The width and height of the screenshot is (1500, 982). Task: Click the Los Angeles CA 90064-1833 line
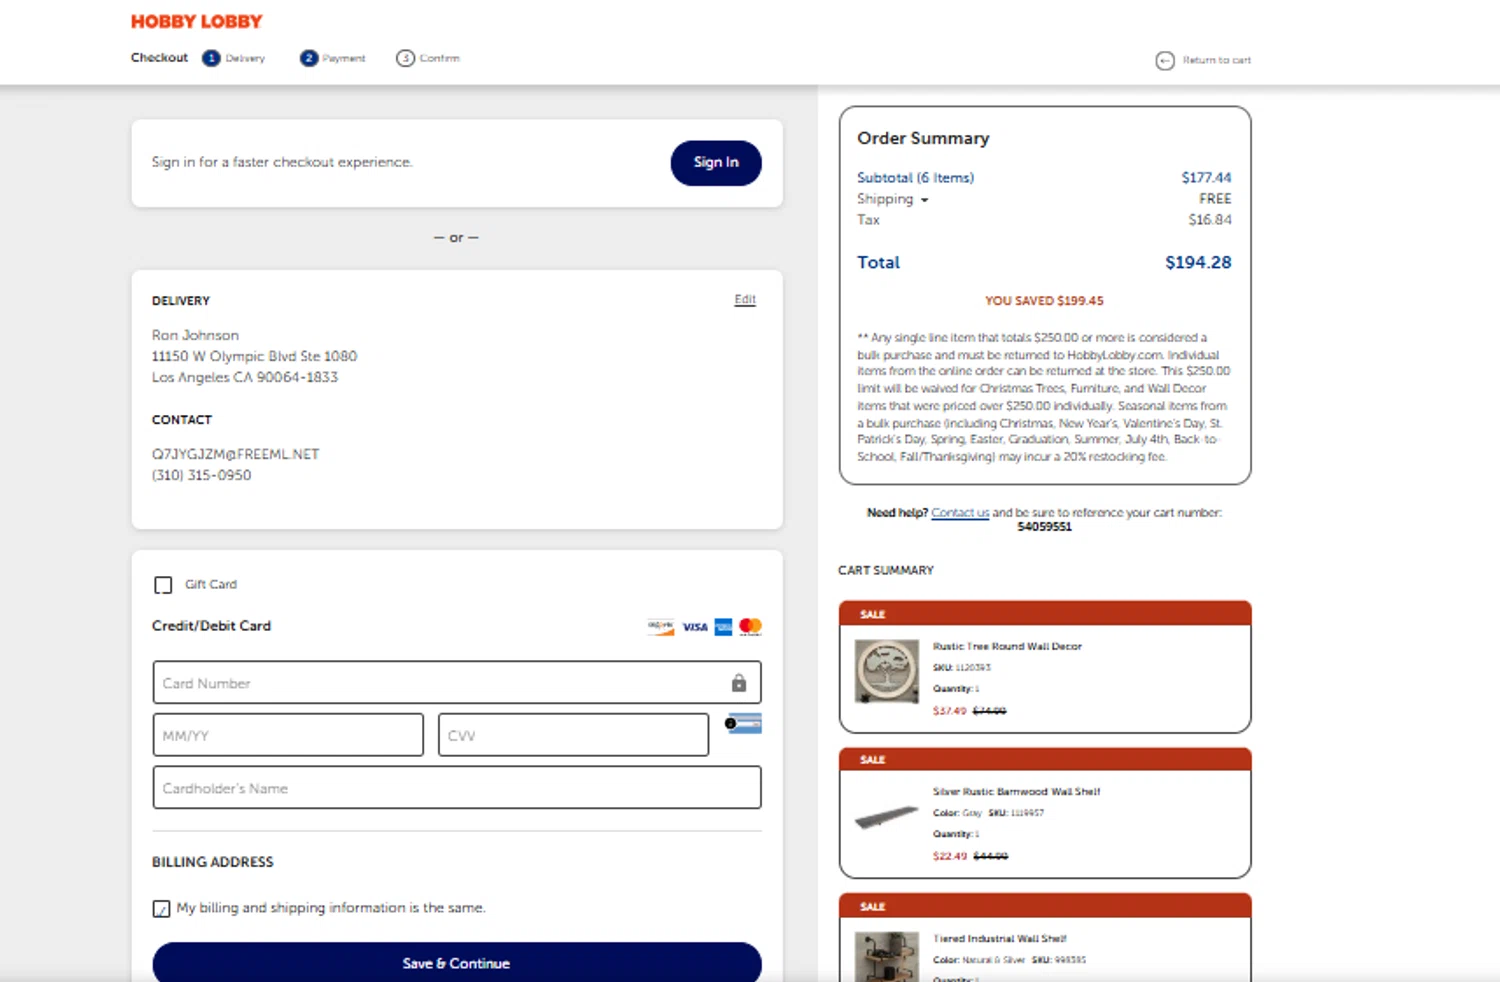tap(245, 377)
